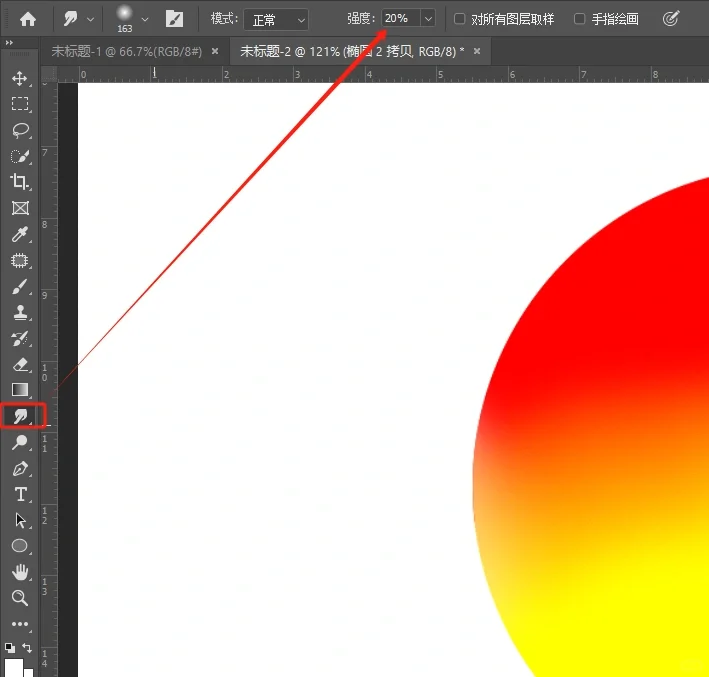Select the Pen tool

19,468
